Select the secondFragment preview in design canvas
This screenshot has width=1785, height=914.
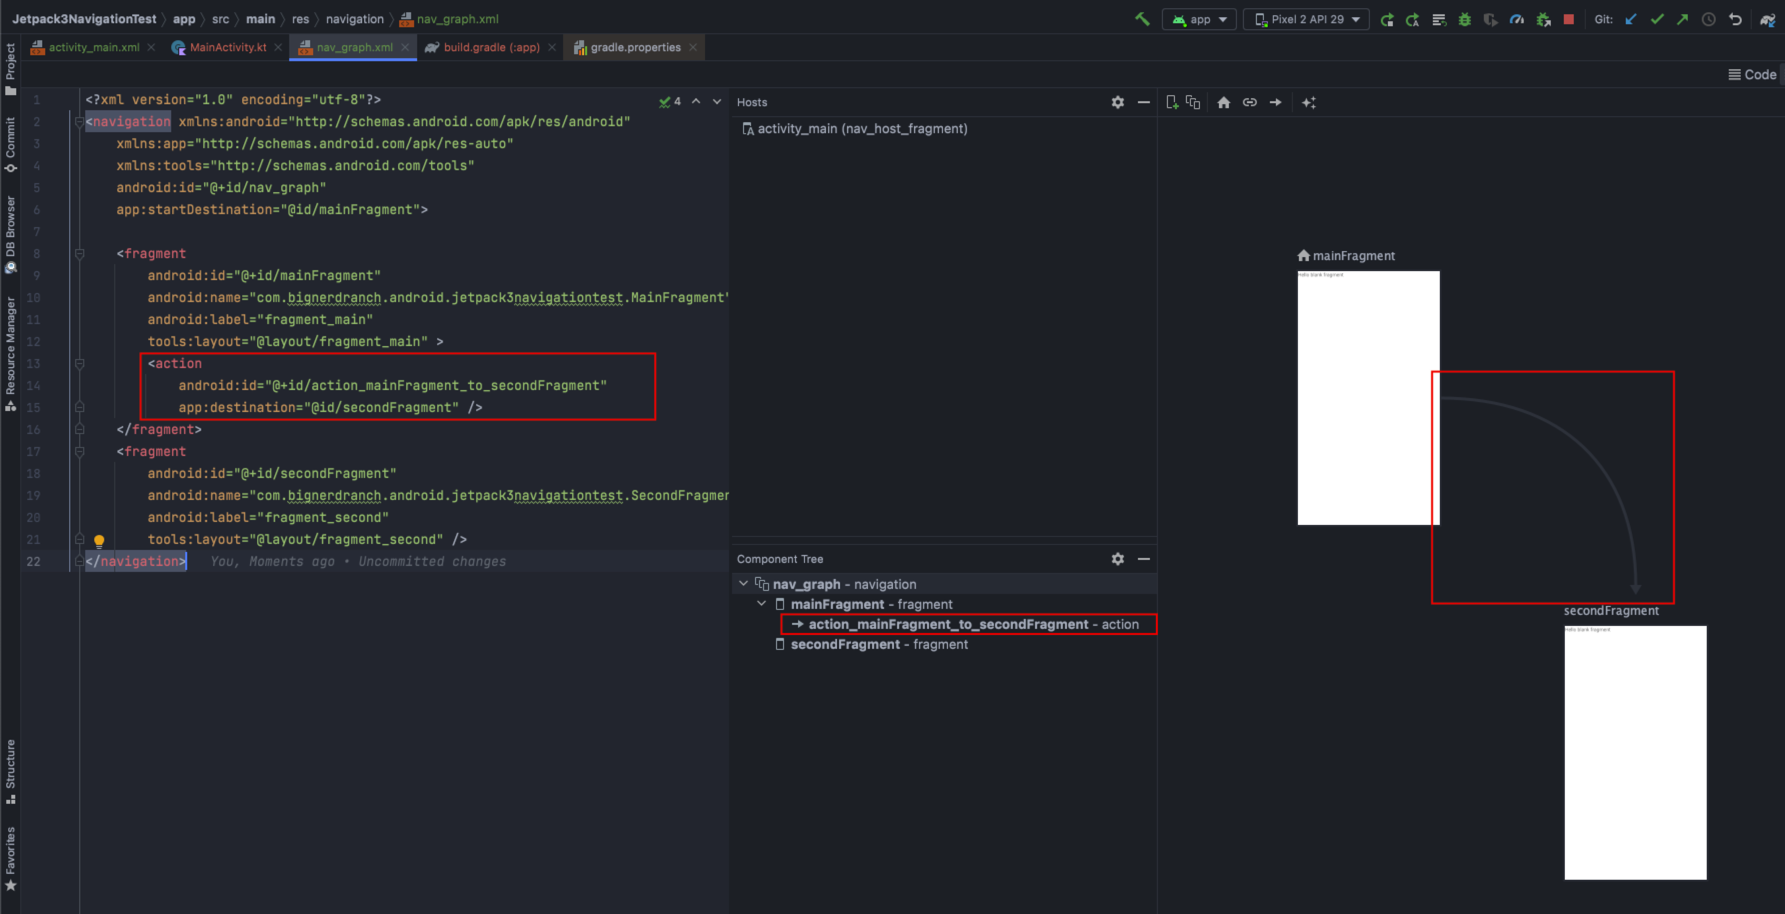1635,752
